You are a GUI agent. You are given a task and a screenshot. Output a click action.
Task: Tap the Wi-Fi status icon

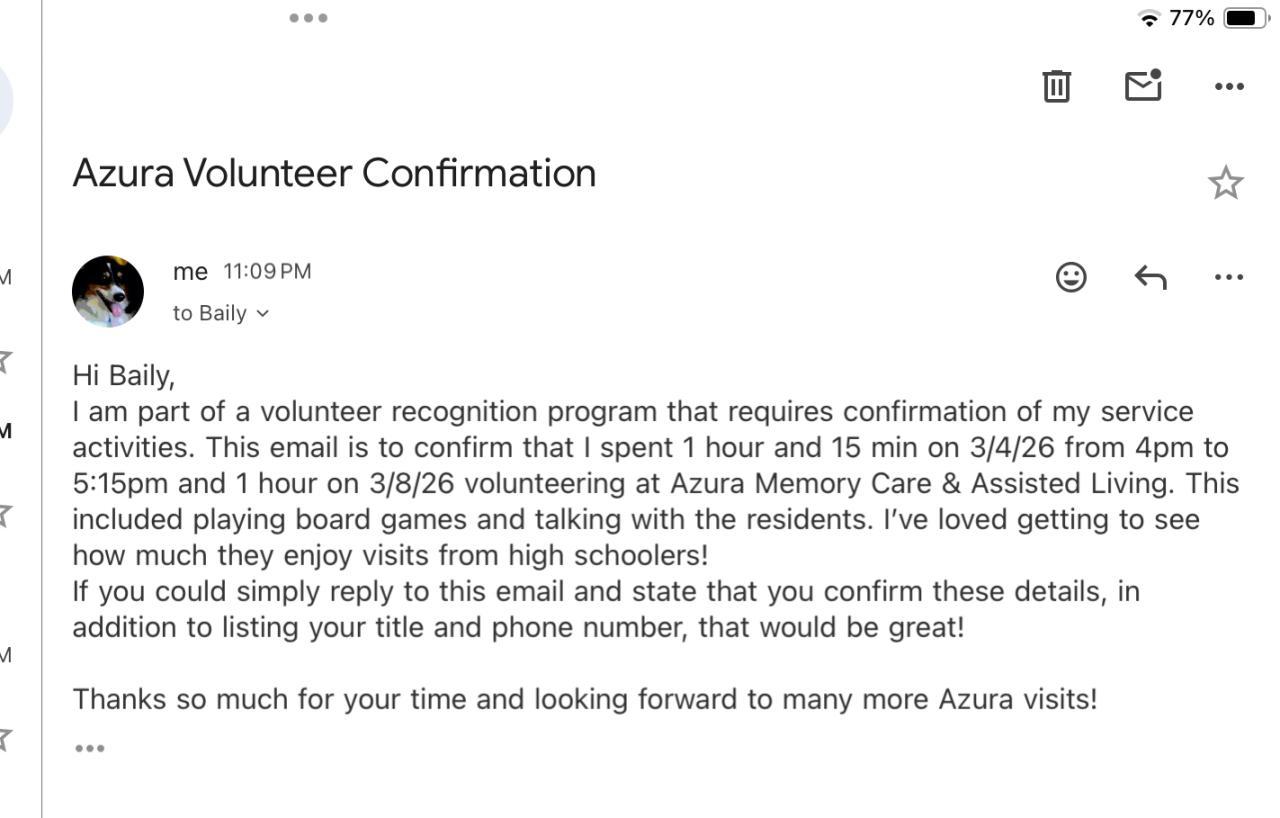click(1149, 19)
